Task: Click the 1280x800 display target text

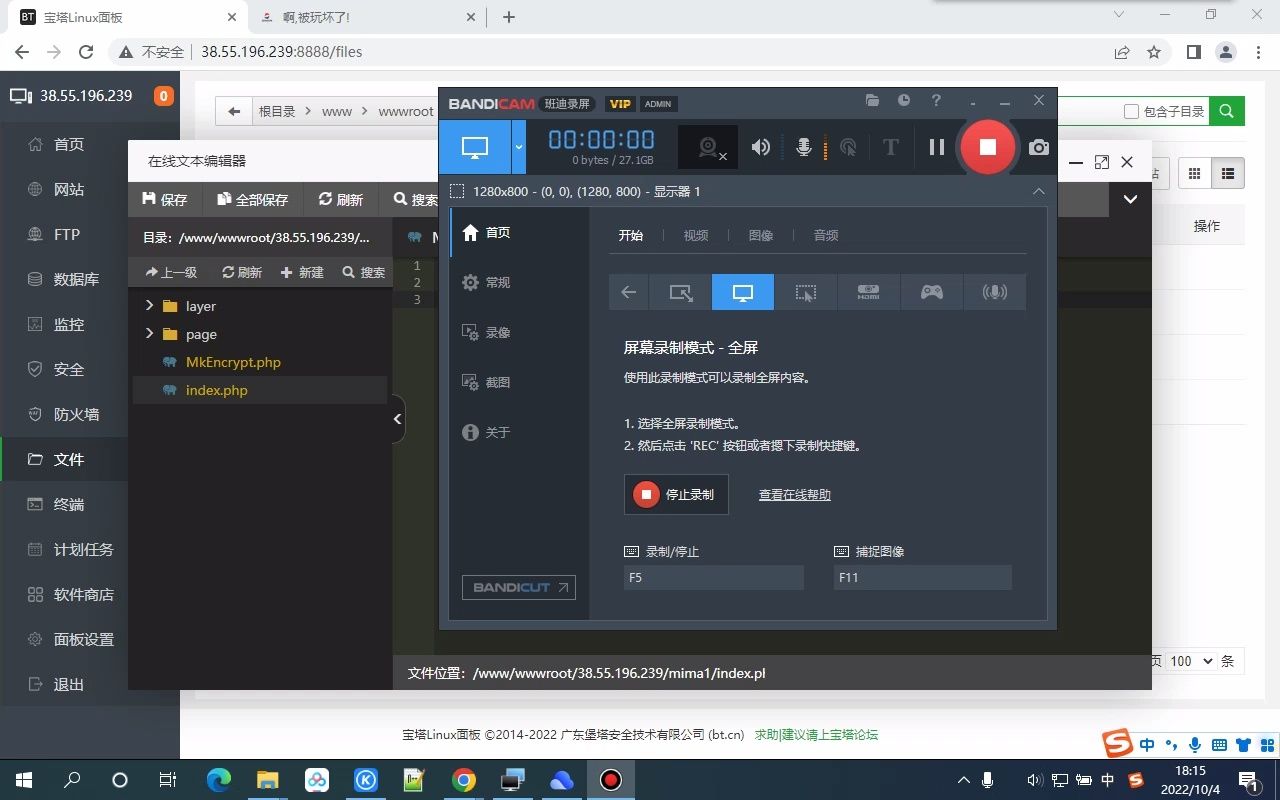Action: [x=588, y=191]
